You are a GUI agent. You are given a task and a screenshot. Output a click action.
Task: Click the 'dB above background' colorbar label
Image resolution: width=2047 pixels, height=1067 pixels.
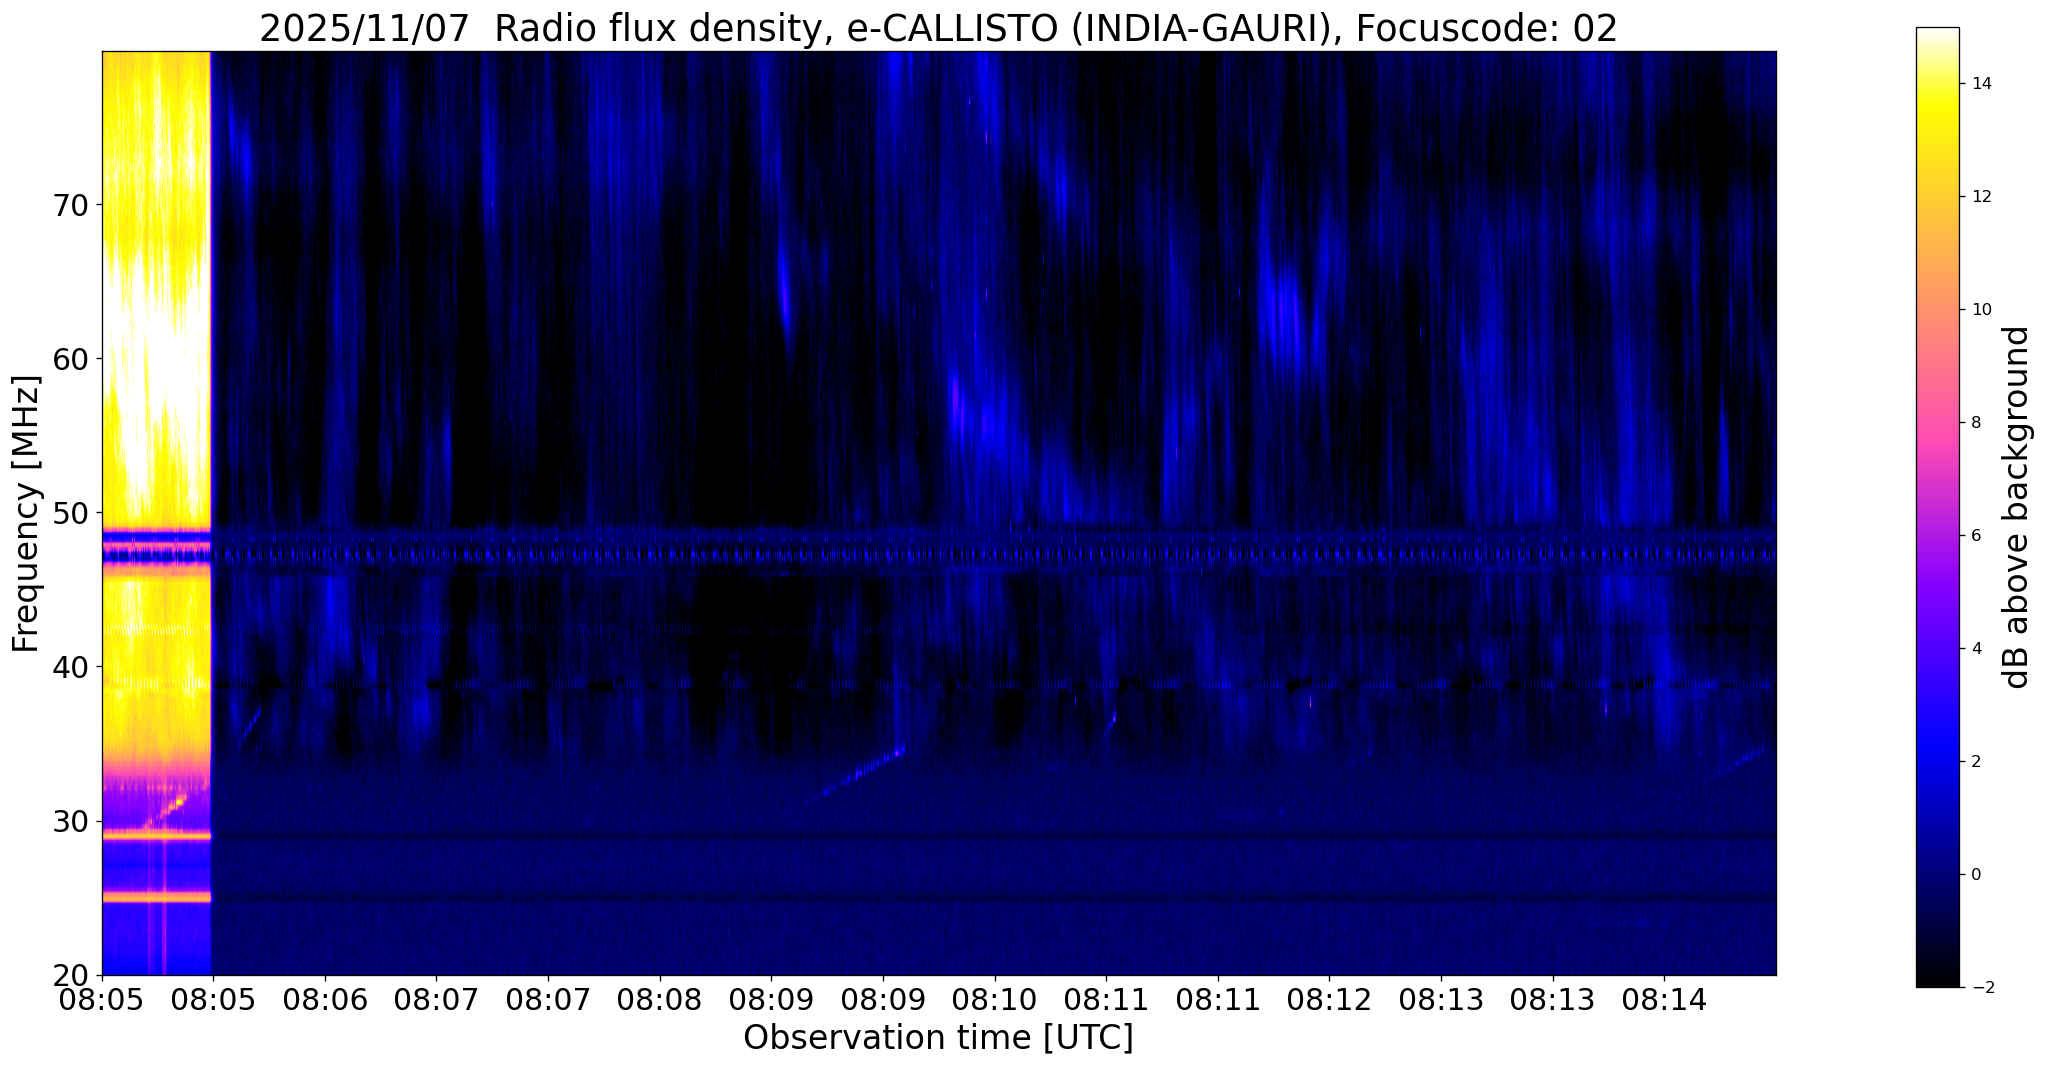click(2016, 507)
